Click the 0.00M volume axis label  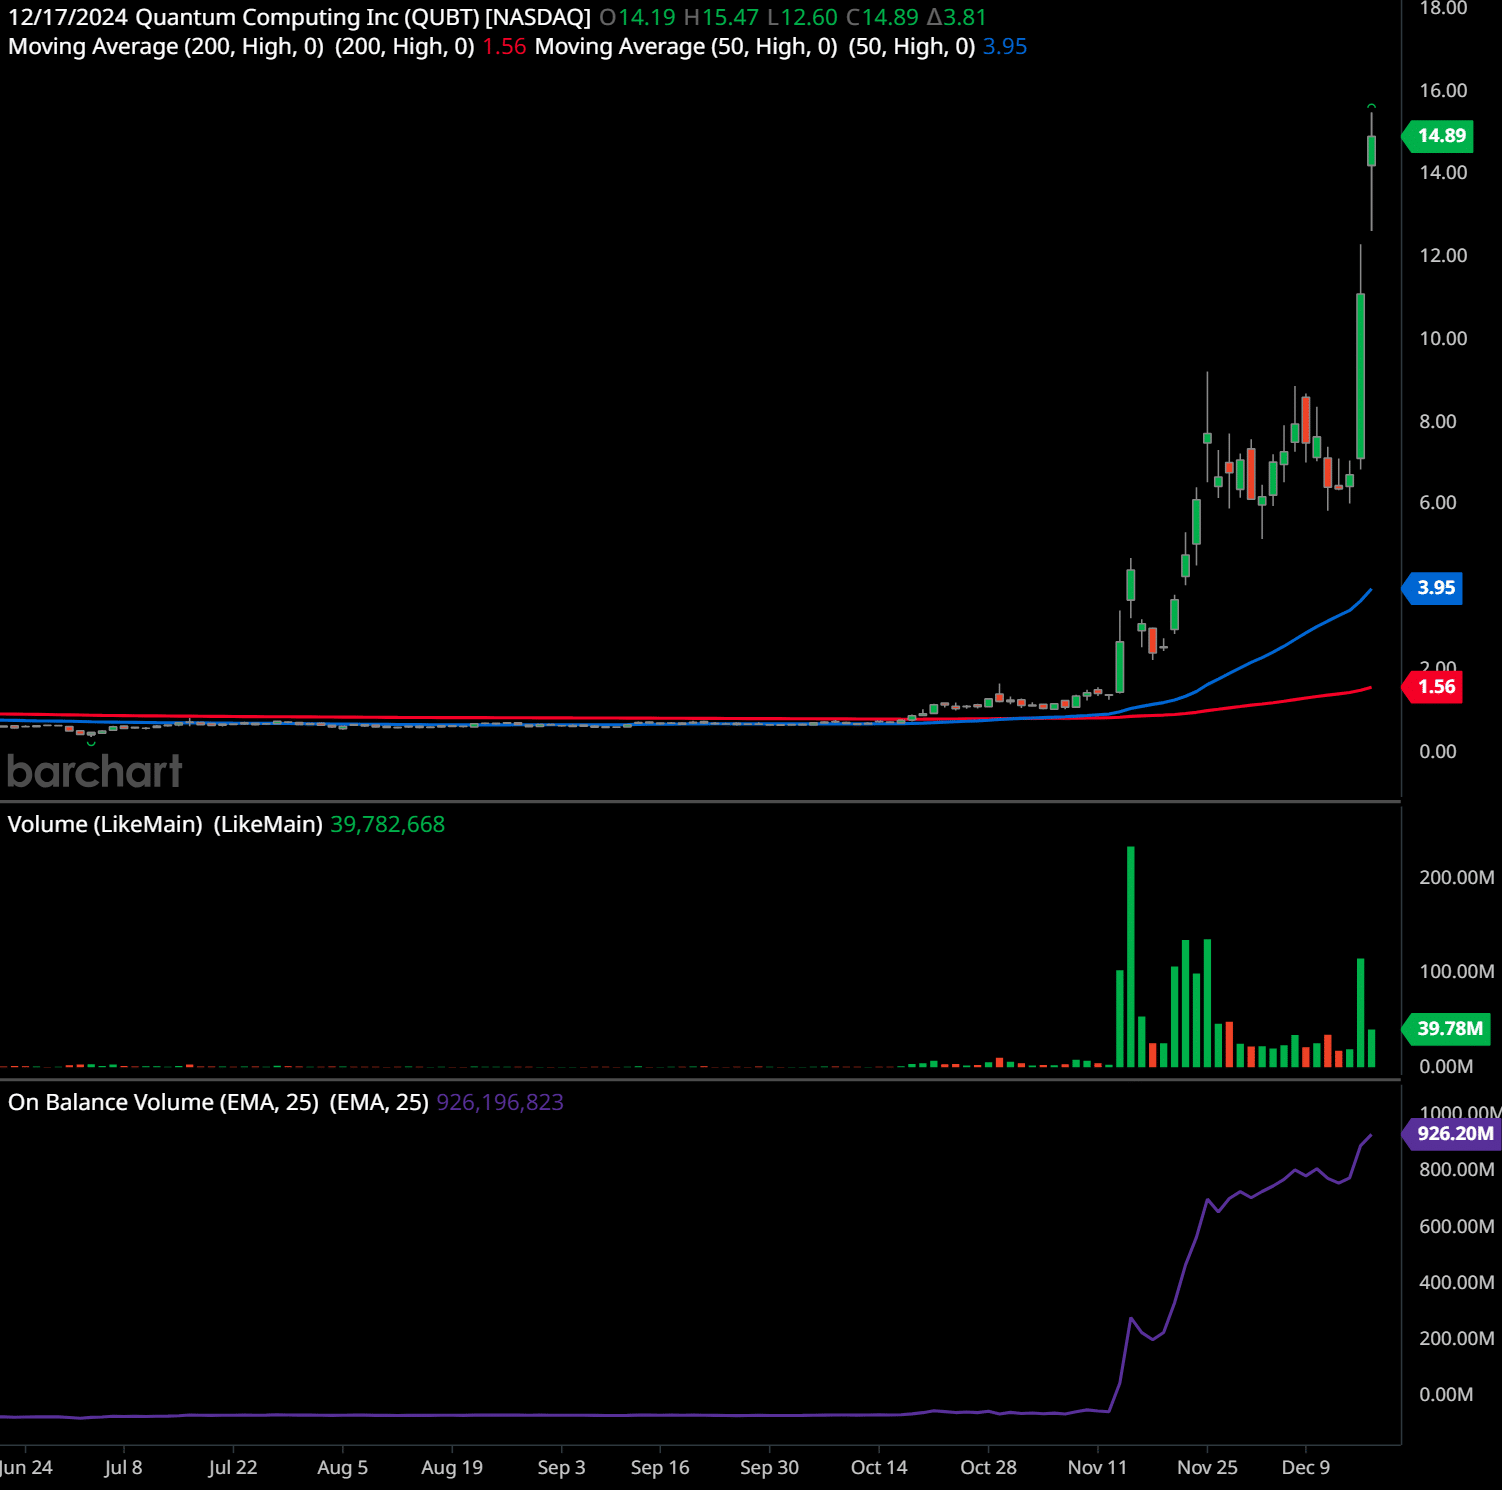tap(1446, 1067)
